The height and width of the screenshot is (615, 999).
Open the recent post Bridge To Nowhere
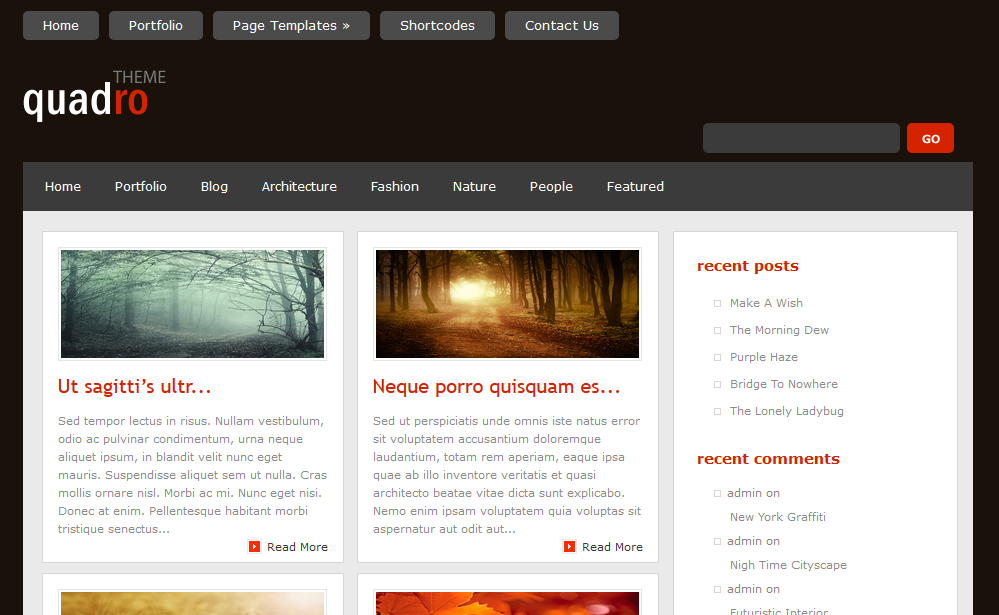(784, 384)
